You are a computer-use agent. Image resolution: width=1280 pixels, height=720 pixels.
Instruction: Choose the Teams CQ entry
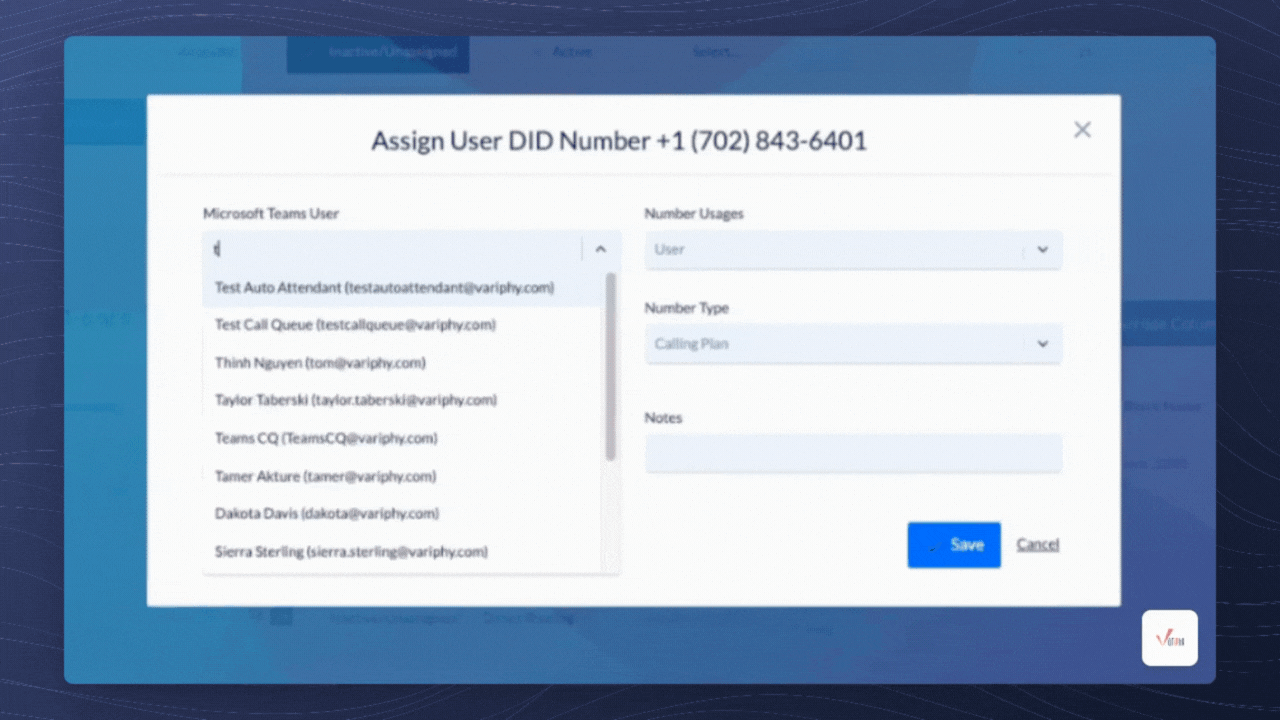click(x=326, y=438)
